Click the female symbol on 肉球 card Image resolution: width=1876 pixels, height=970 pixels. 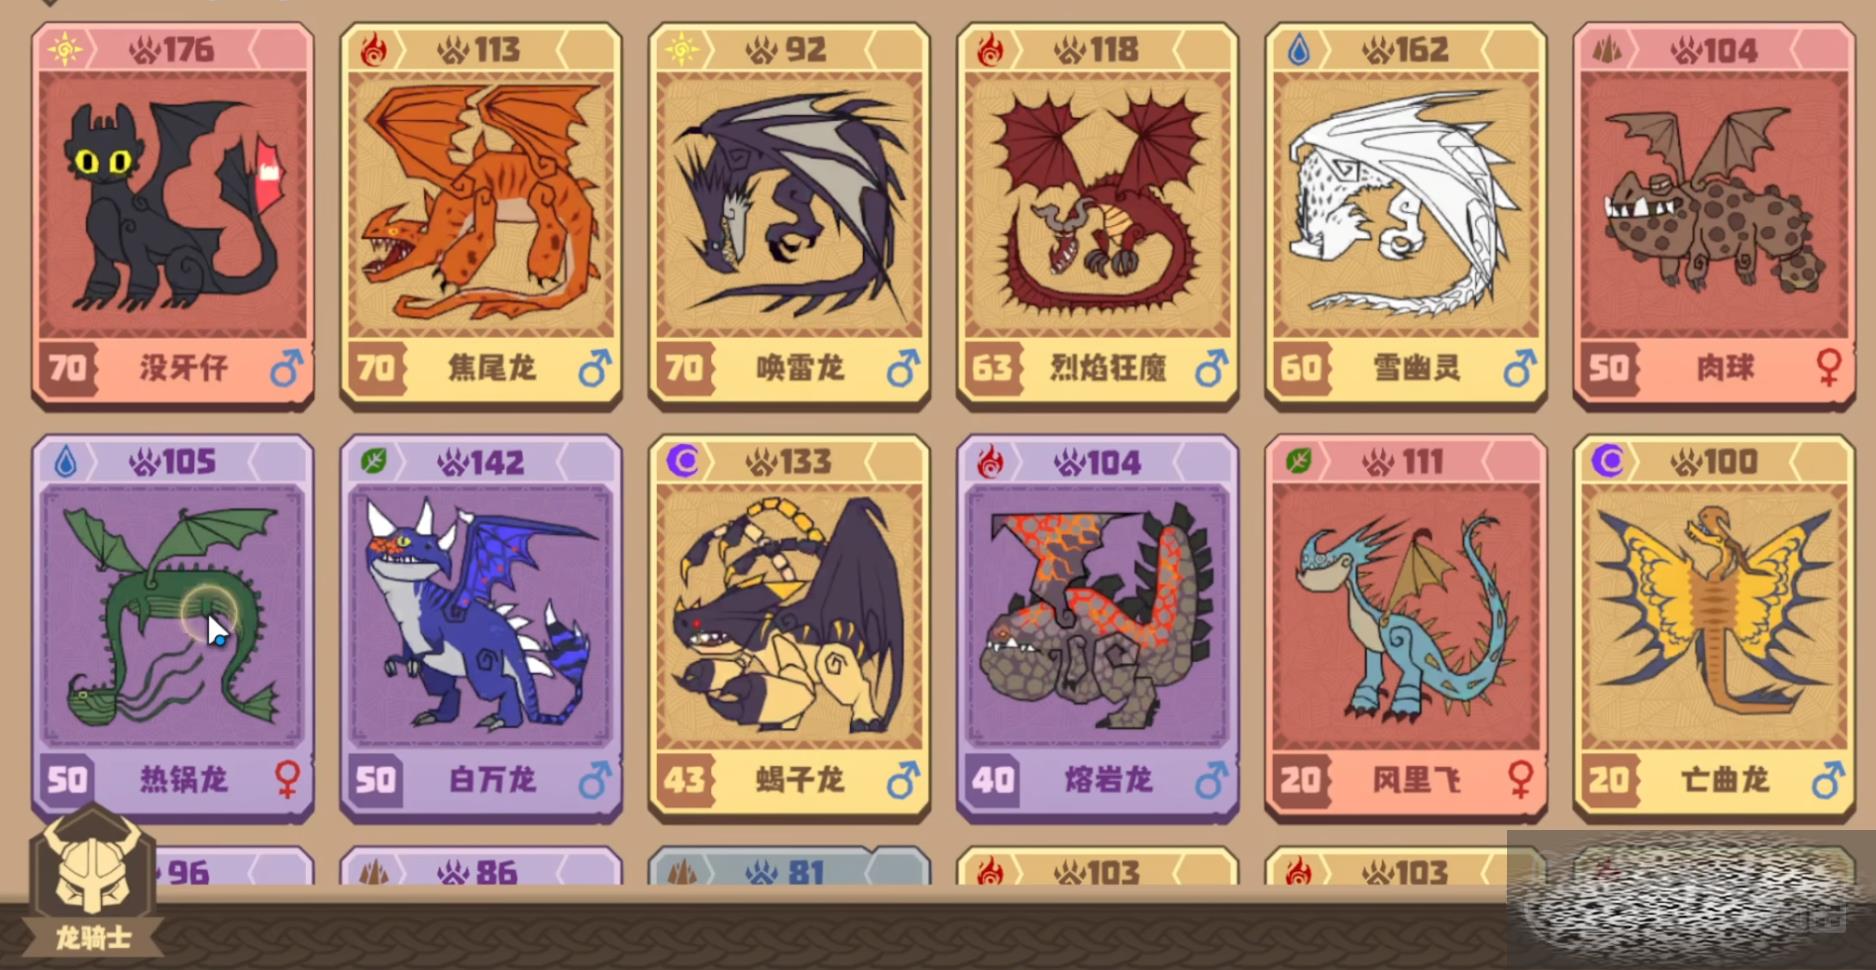click(x=1828, y=368)
